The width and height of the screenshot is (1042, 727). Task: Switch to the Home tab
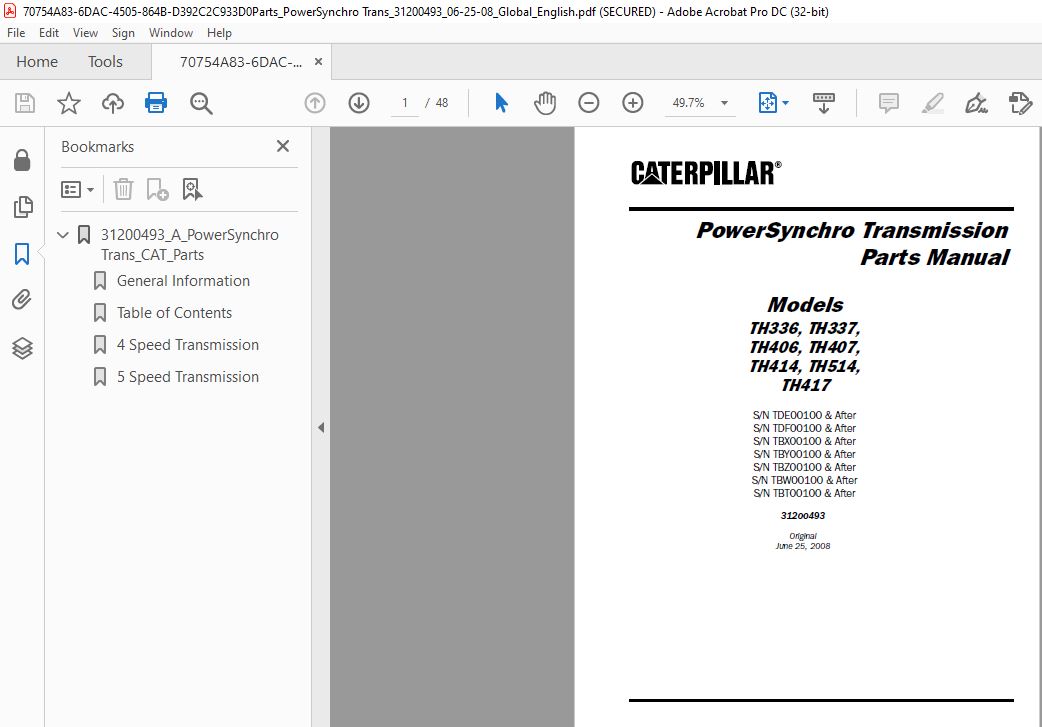click(x=37, y=62)
